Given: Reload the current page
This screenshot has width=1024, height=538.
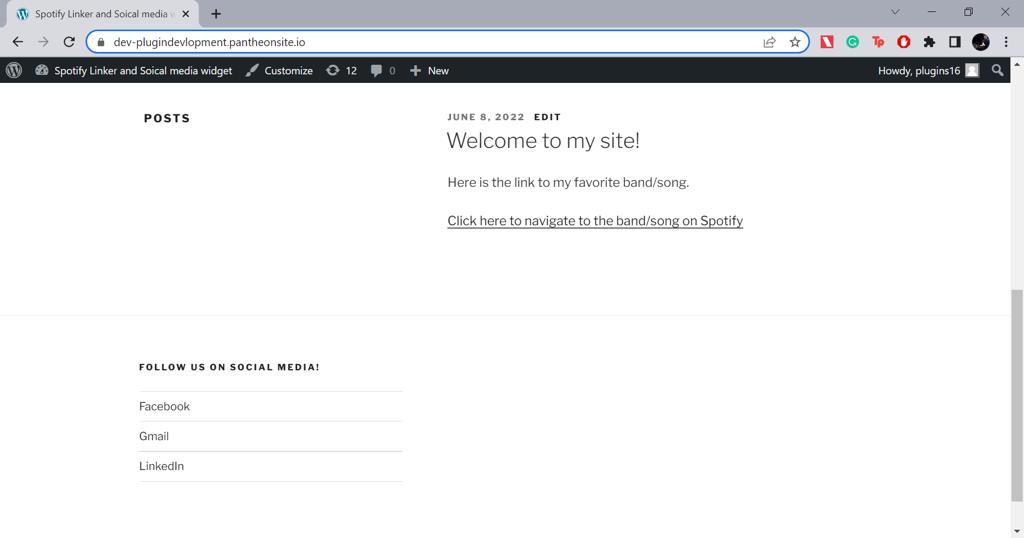Looking at the screenshot, I should point(69,42).
